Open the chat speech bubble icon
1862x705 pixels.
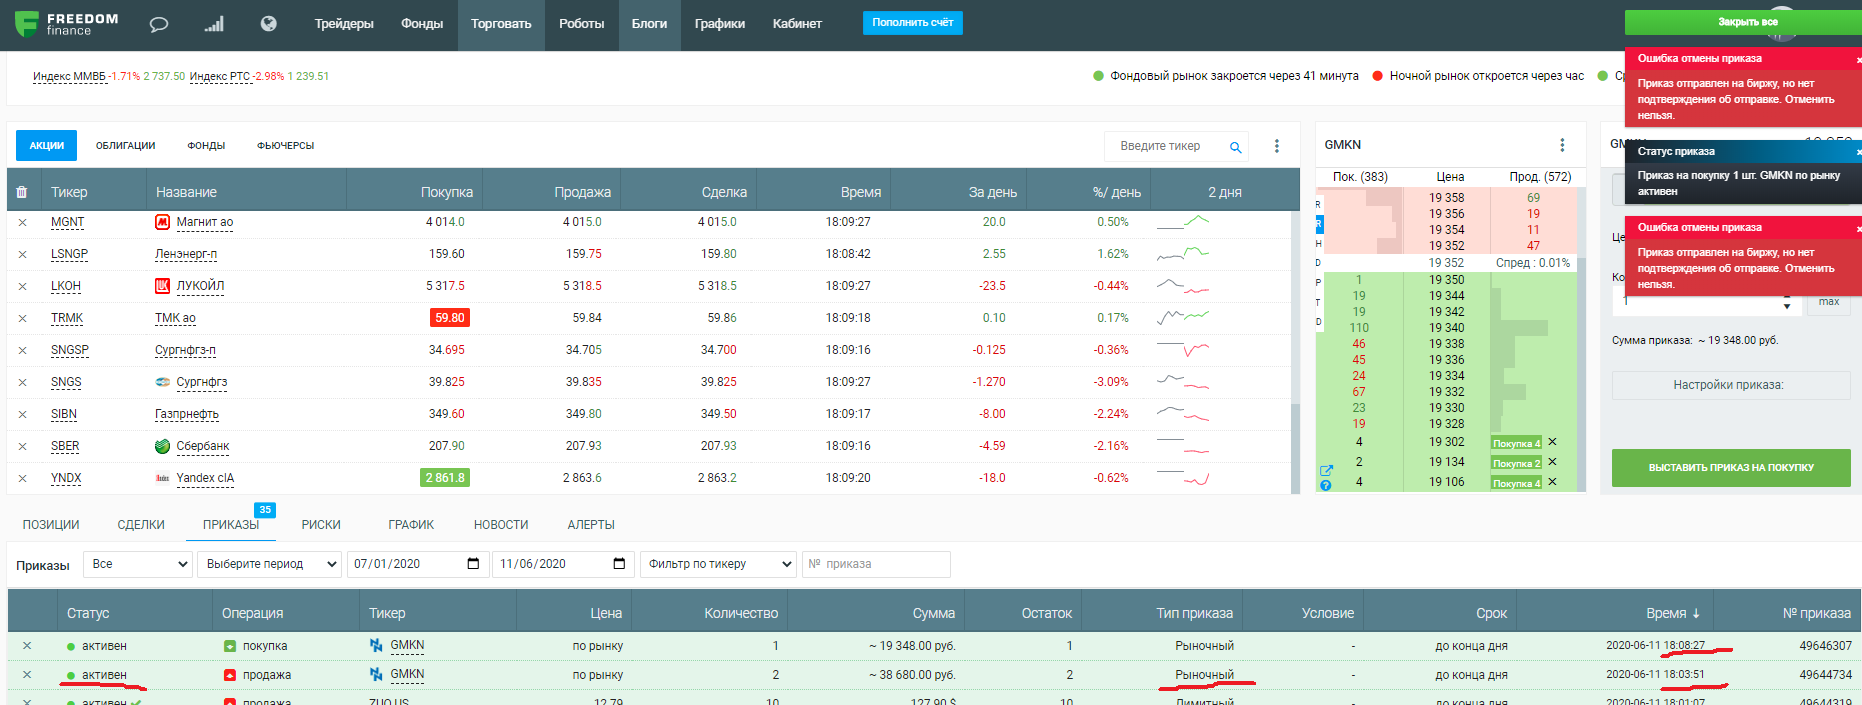click(x=159, y=24)
